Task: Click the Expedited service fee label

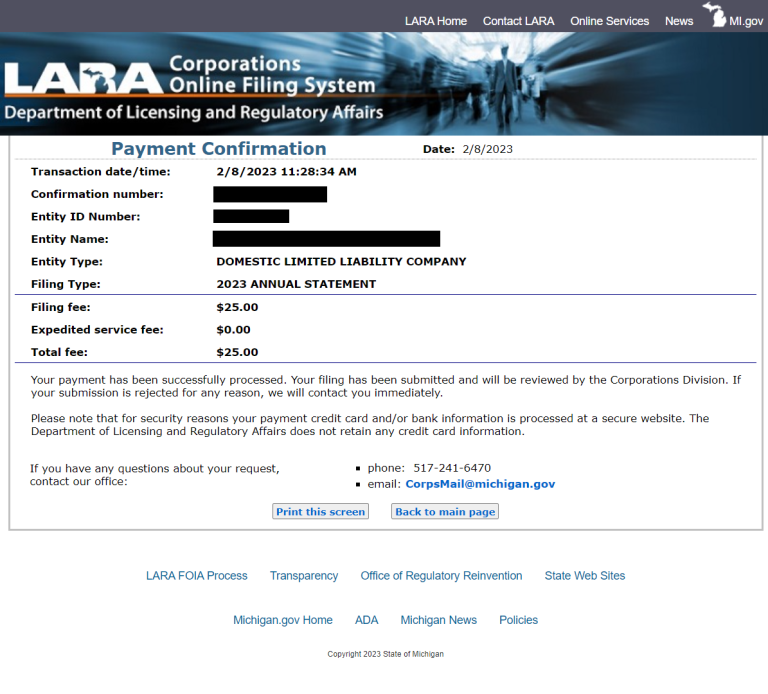Action: pyautogui.click(x=97, y=330)
